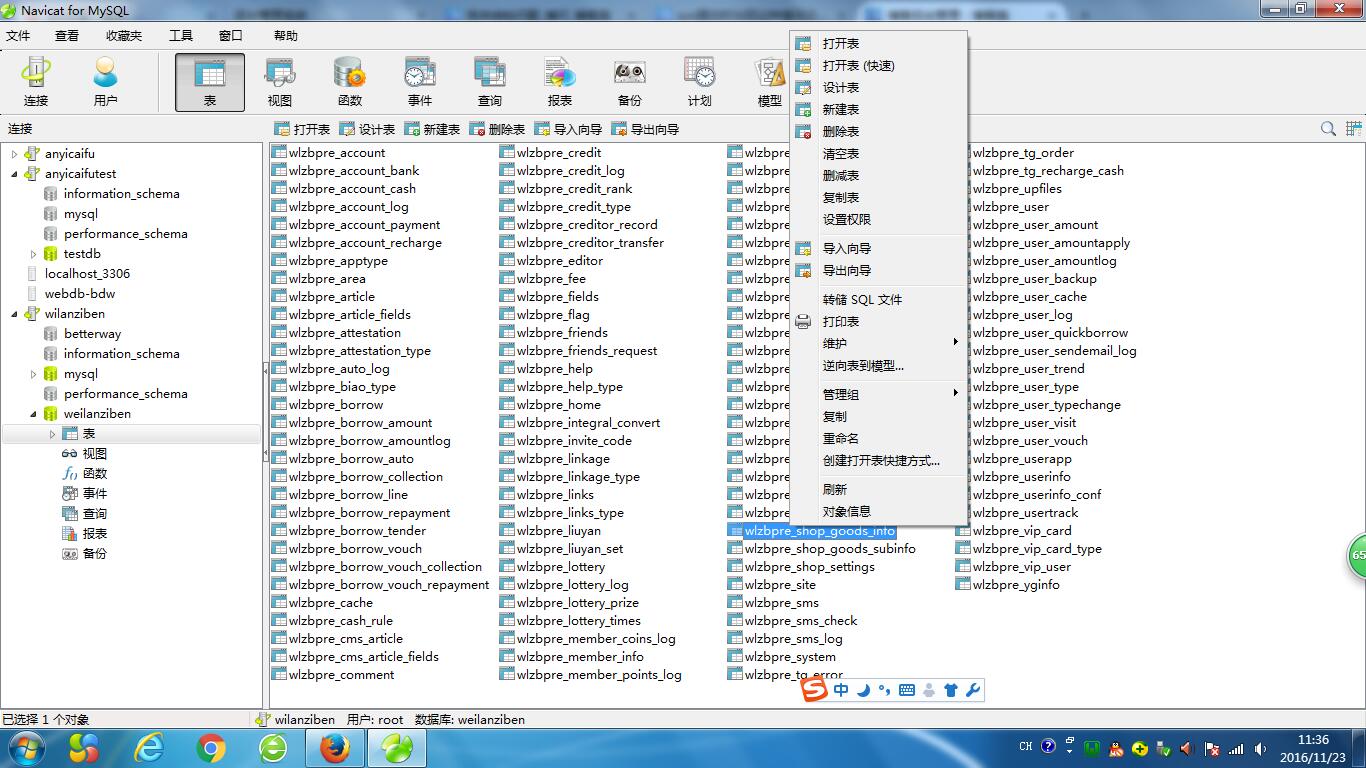1366x768 pixels.
Task: Click 导入向导 in the object toolbar
Action: coord(568,129)
